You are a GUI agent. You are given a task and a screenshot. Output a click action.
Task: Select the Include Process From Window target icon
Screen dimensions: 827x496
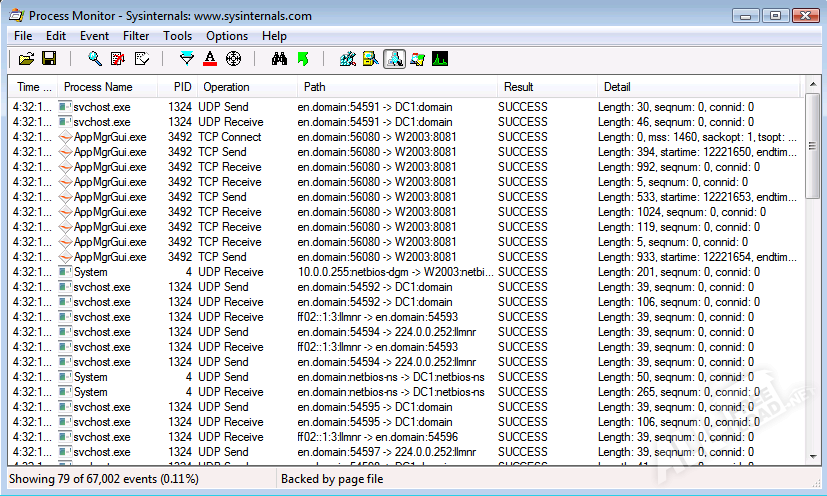pos(233,59)
